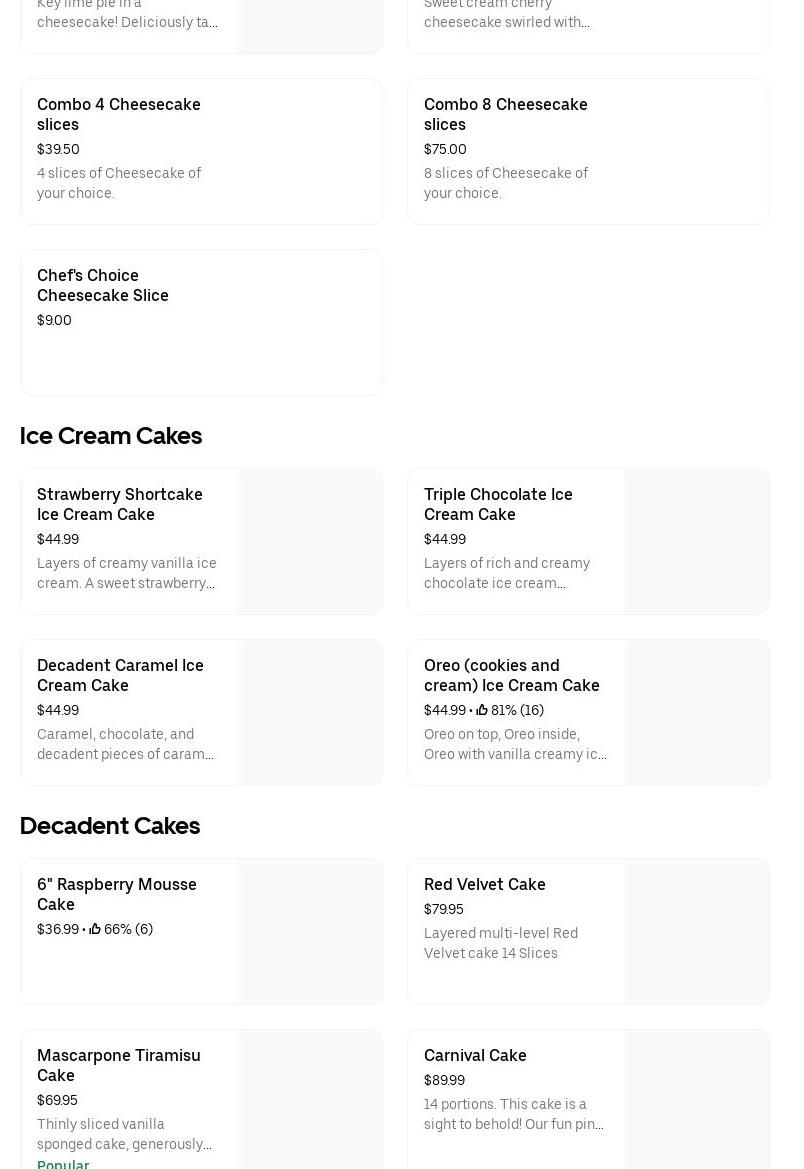Click the Triple Chocolate Ice Cream Cake photo

pyautogui.click(x=696, y=541)
